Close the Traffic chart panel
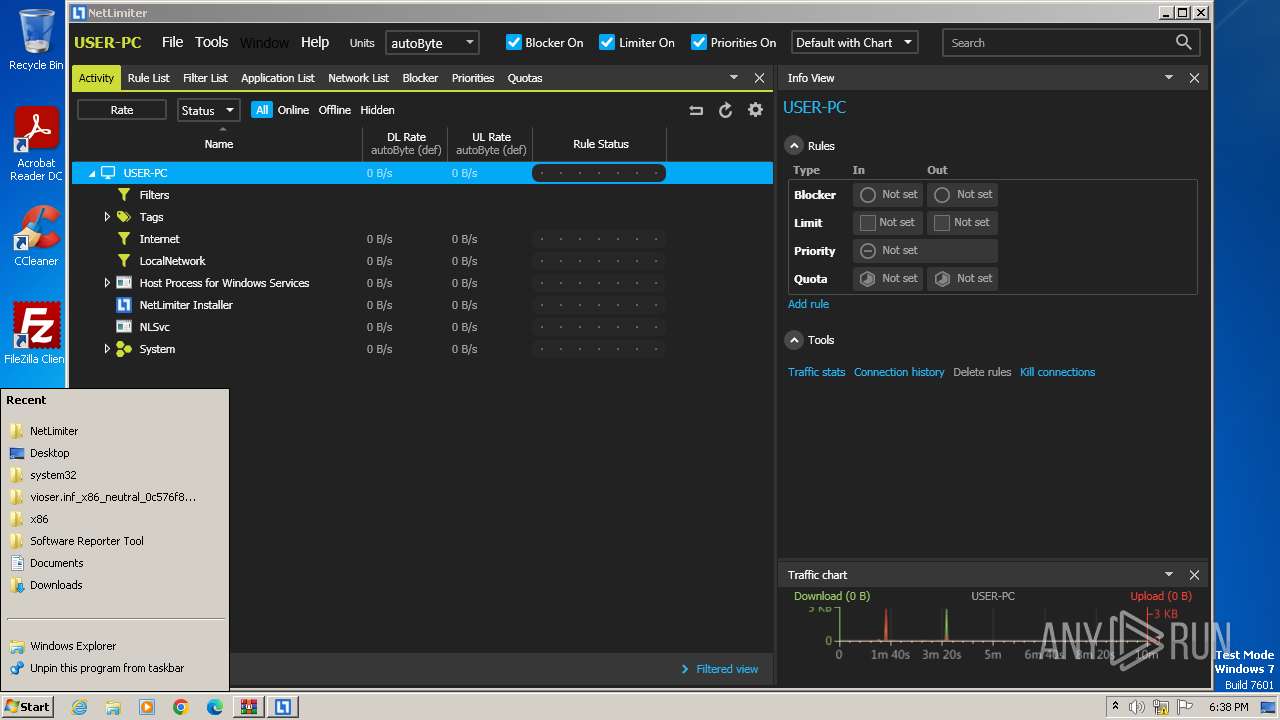This screenshot has height=720, width=1280. (x=1194, y=575)
